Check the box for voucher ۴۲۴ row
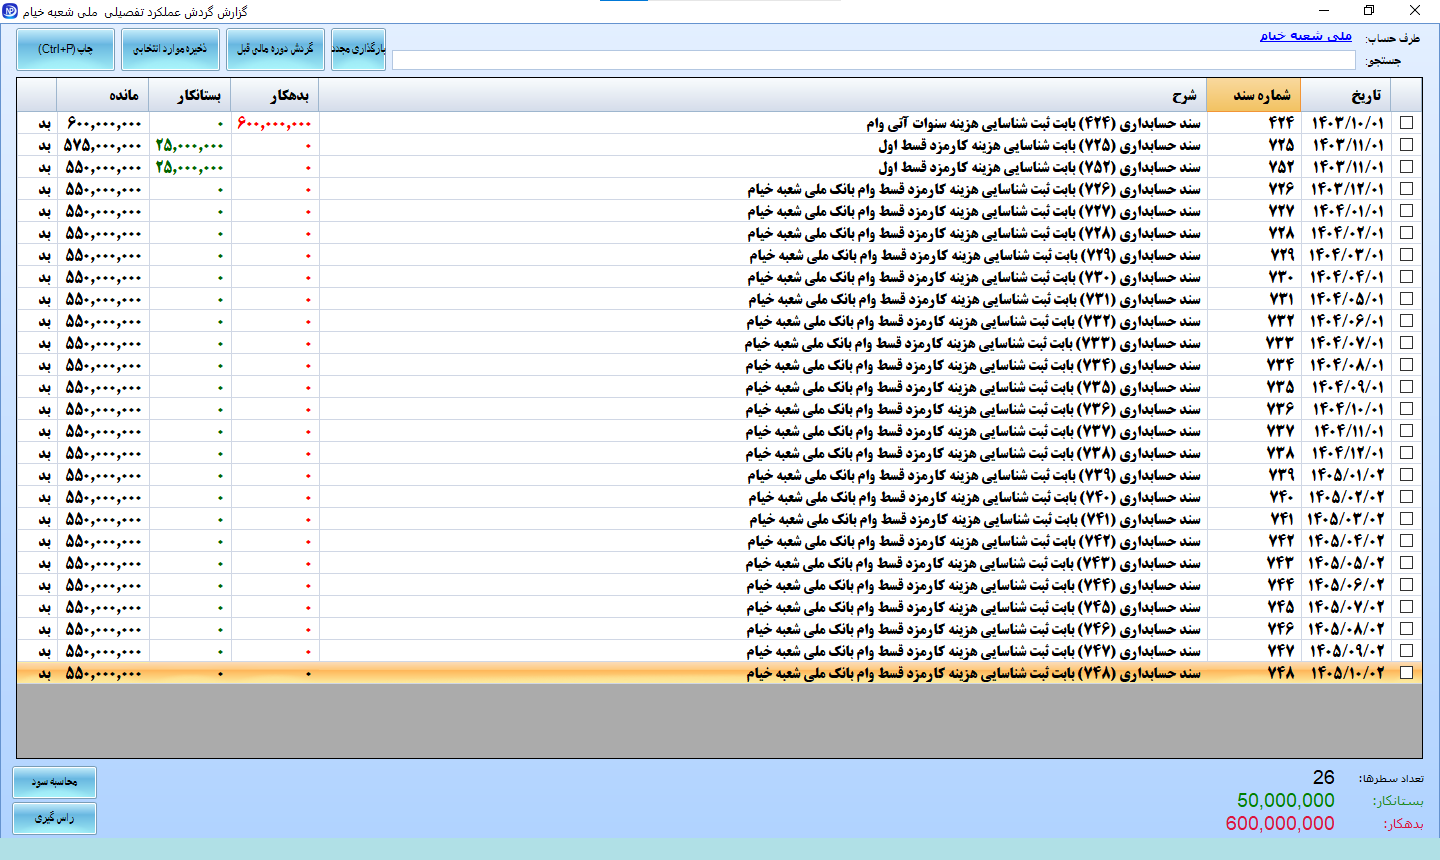Image resolution: width=1440 pixels, height=860 pixels. (1406, 123)
